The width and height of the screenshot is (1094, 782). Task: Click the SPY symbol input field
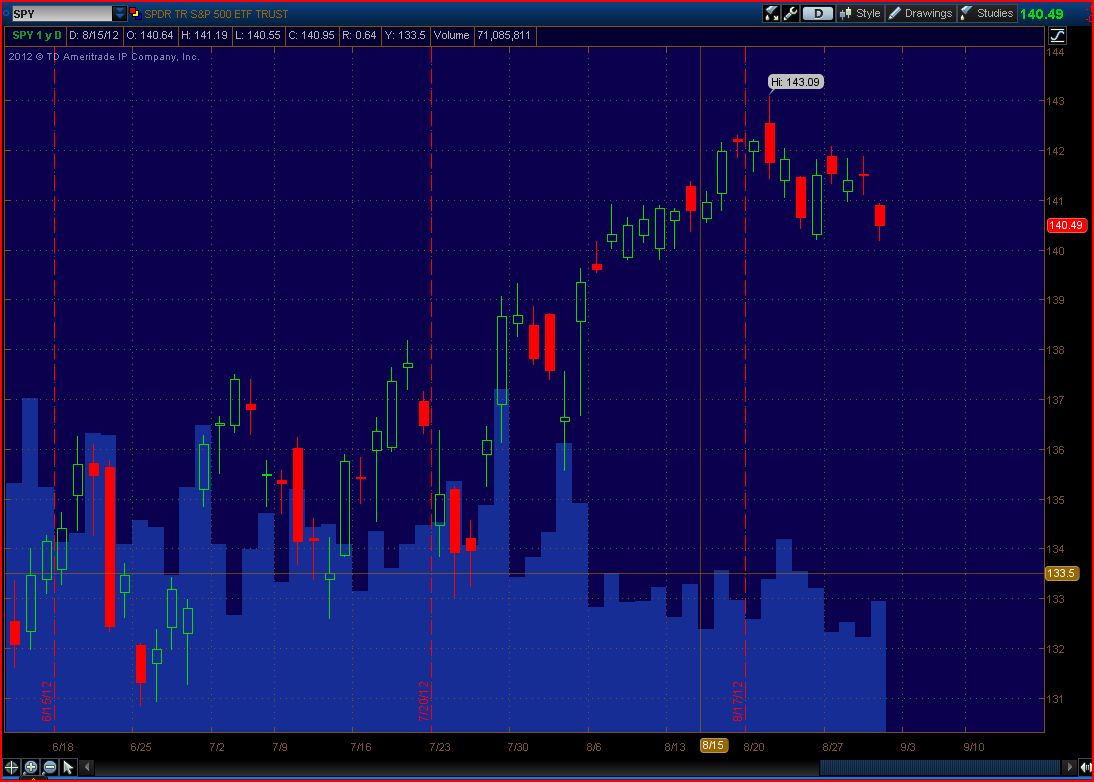click(61, 13)
